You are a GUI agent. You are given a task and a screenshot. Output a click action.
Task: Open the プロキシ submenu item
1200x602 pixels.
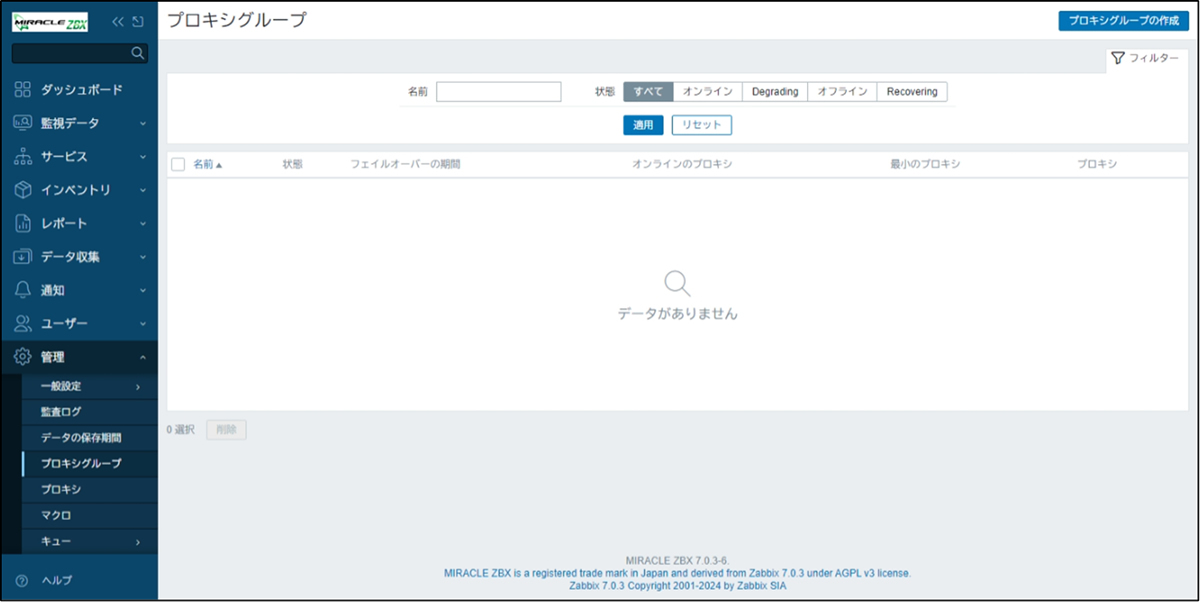[61, 490]
